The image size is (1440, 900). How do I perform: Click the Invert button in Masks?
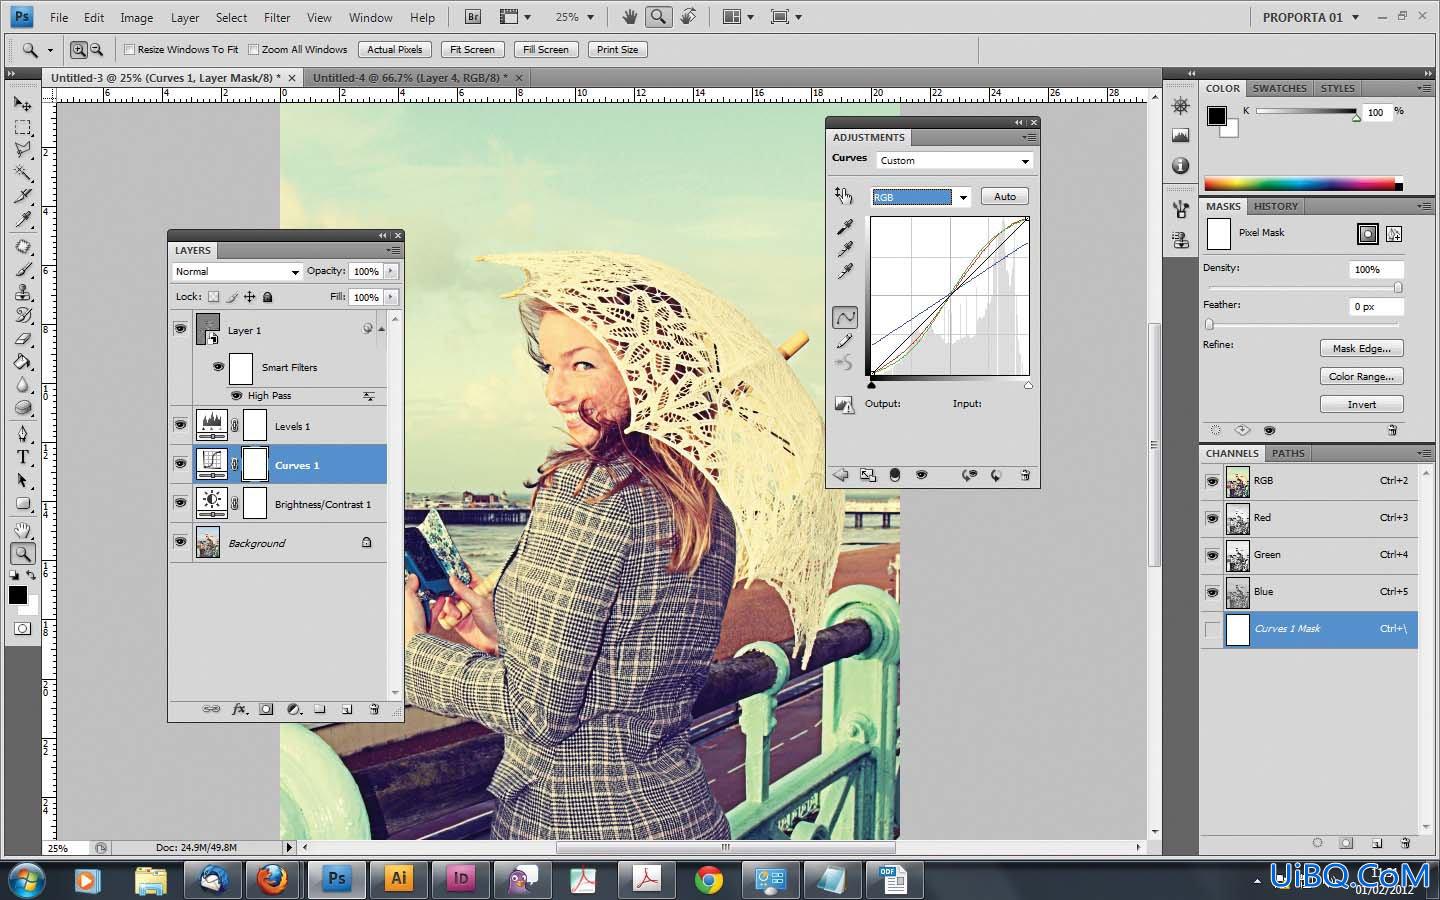click(x=1362, y=404)
